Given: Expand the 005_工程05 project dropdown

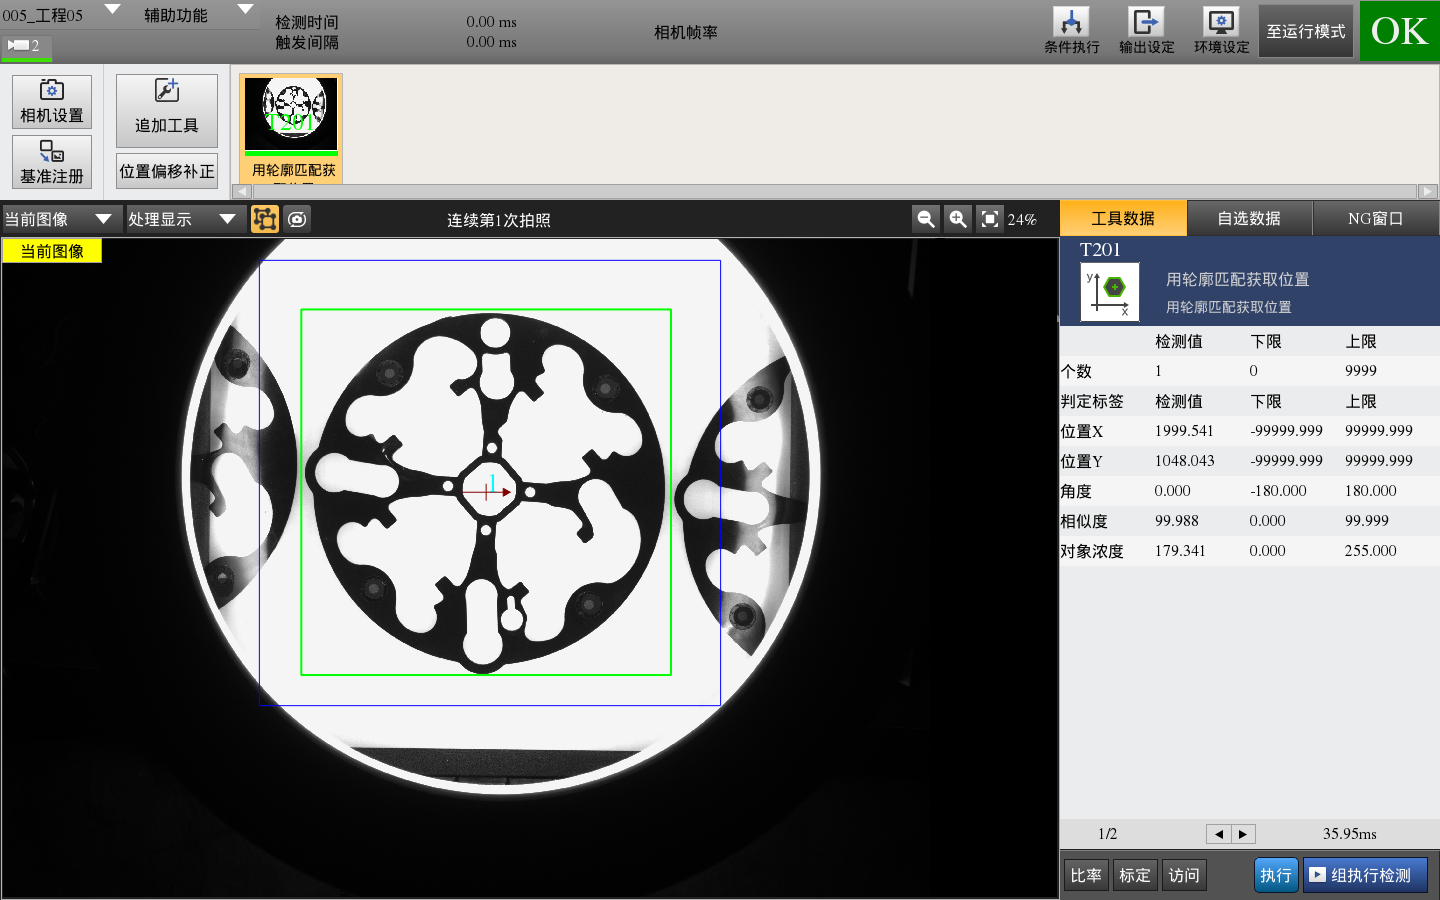Looking at the screenshot, I should pyautogui.click(x=112, y=10).
